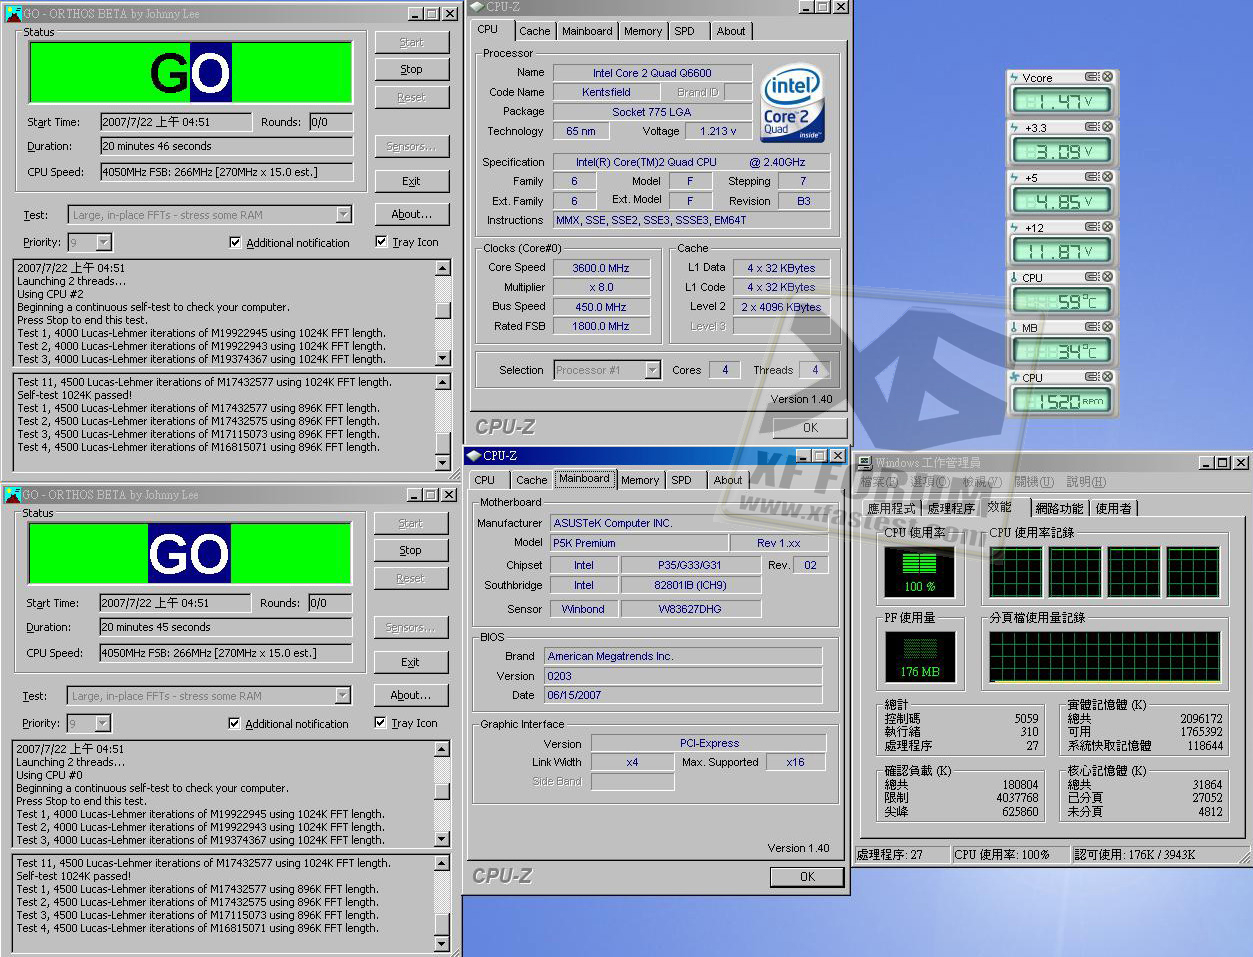
Task: Open Test dropdown in top ORTHOS window
Action: (343, 214)
